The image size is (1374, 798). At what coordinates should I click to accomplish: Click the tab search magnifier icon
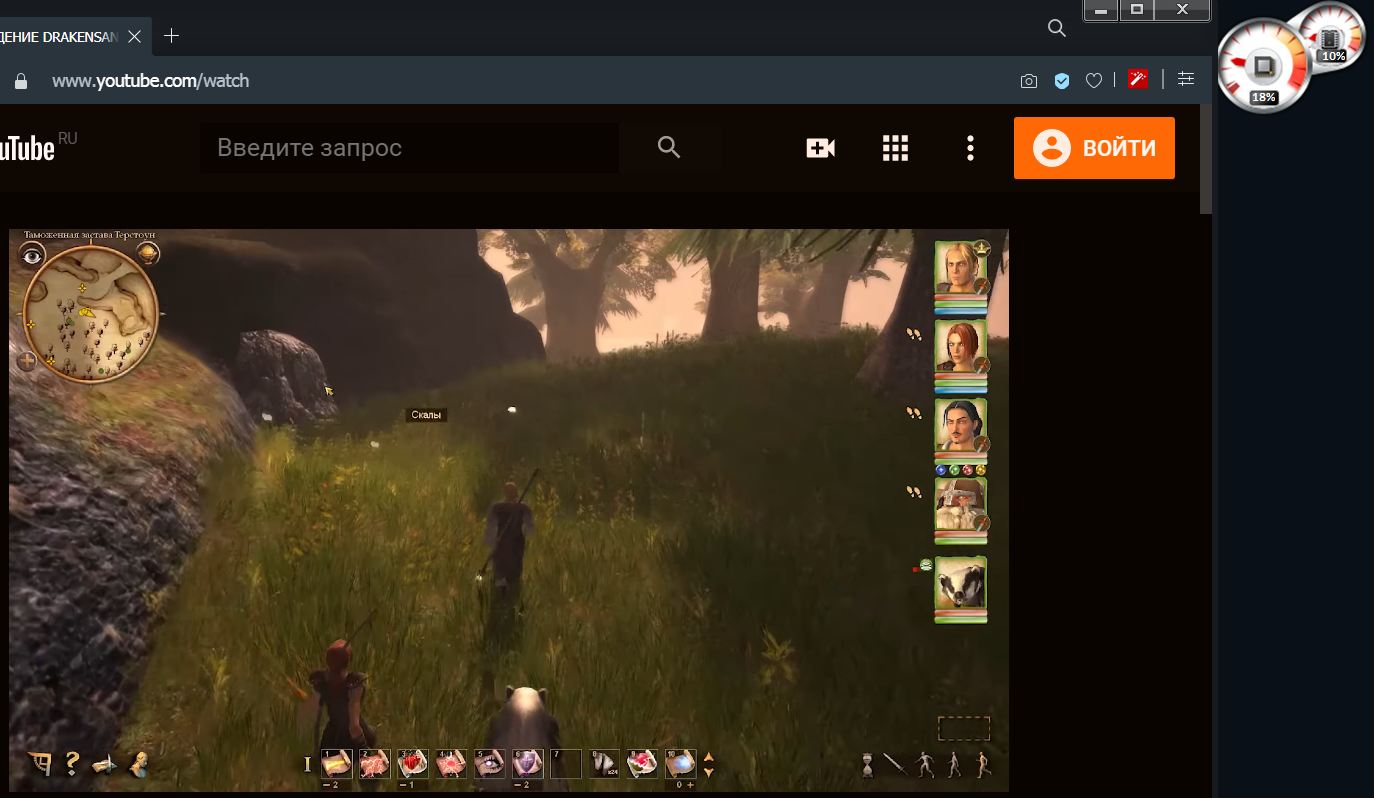click(x=1056, y=28)
